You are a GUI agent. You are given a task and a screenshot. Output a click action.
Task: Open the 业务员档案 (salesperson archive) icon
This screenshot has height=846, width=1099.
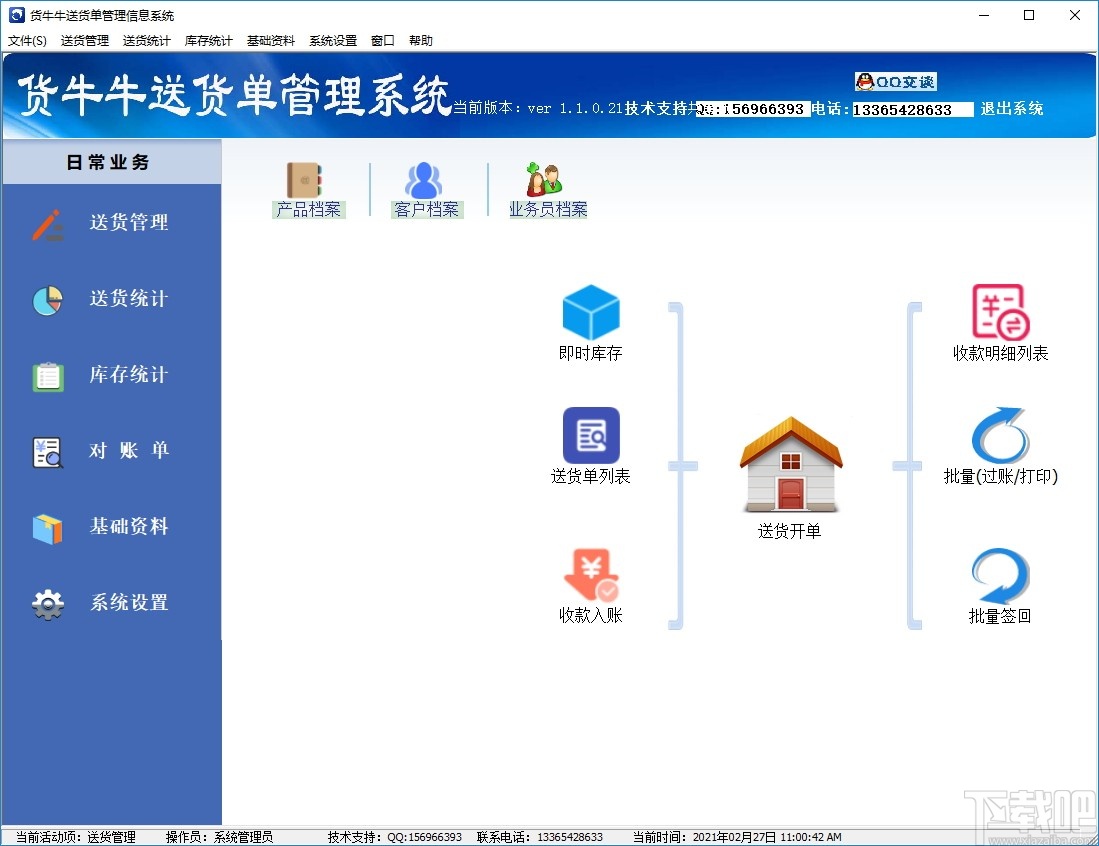coord(544,188)
